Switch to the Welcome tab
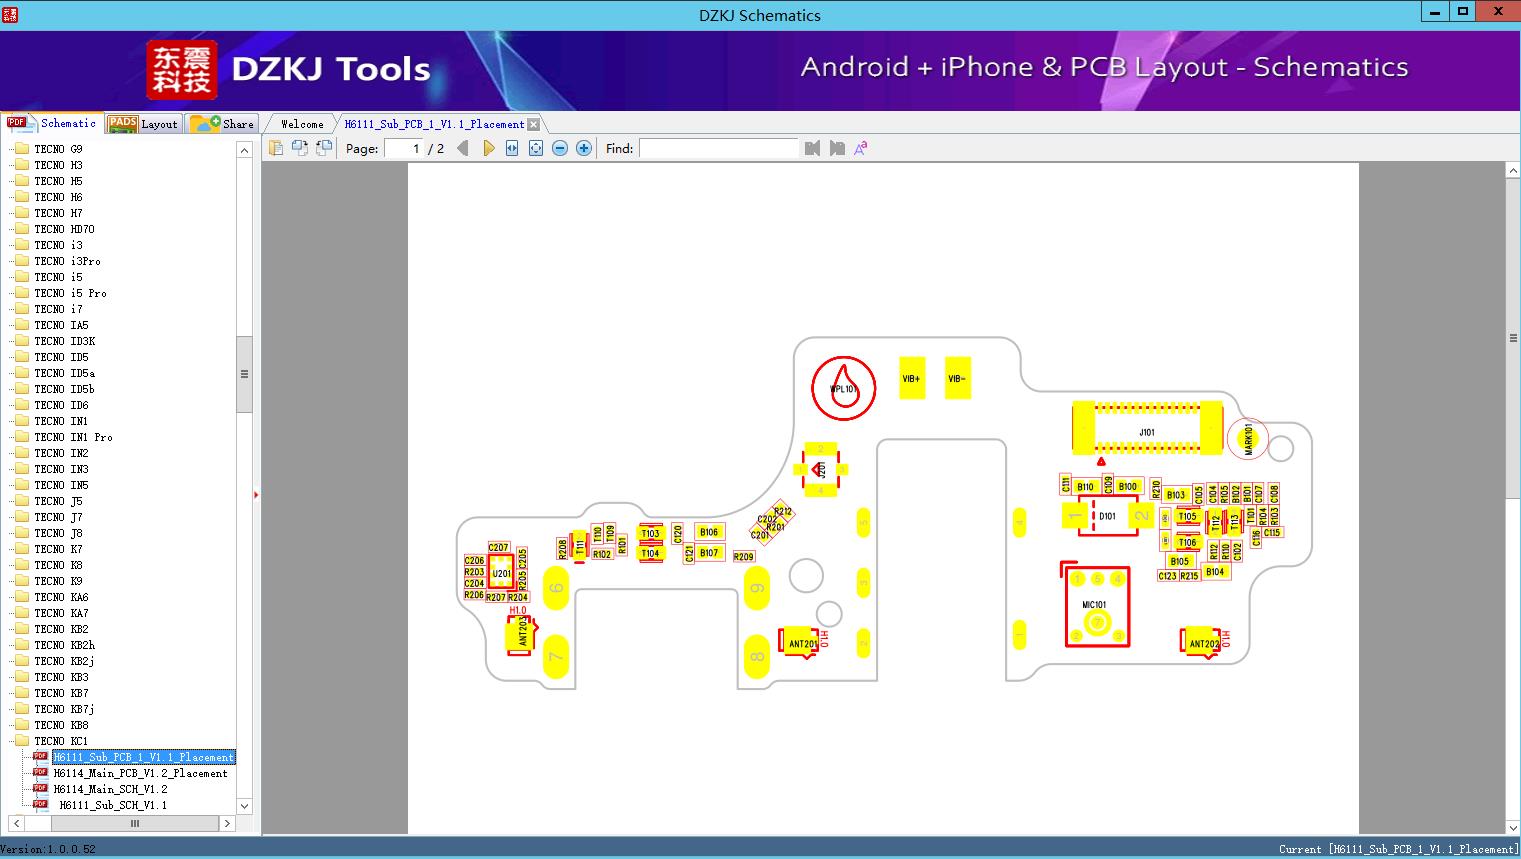Screen dimensions: 1521x859 302,124
